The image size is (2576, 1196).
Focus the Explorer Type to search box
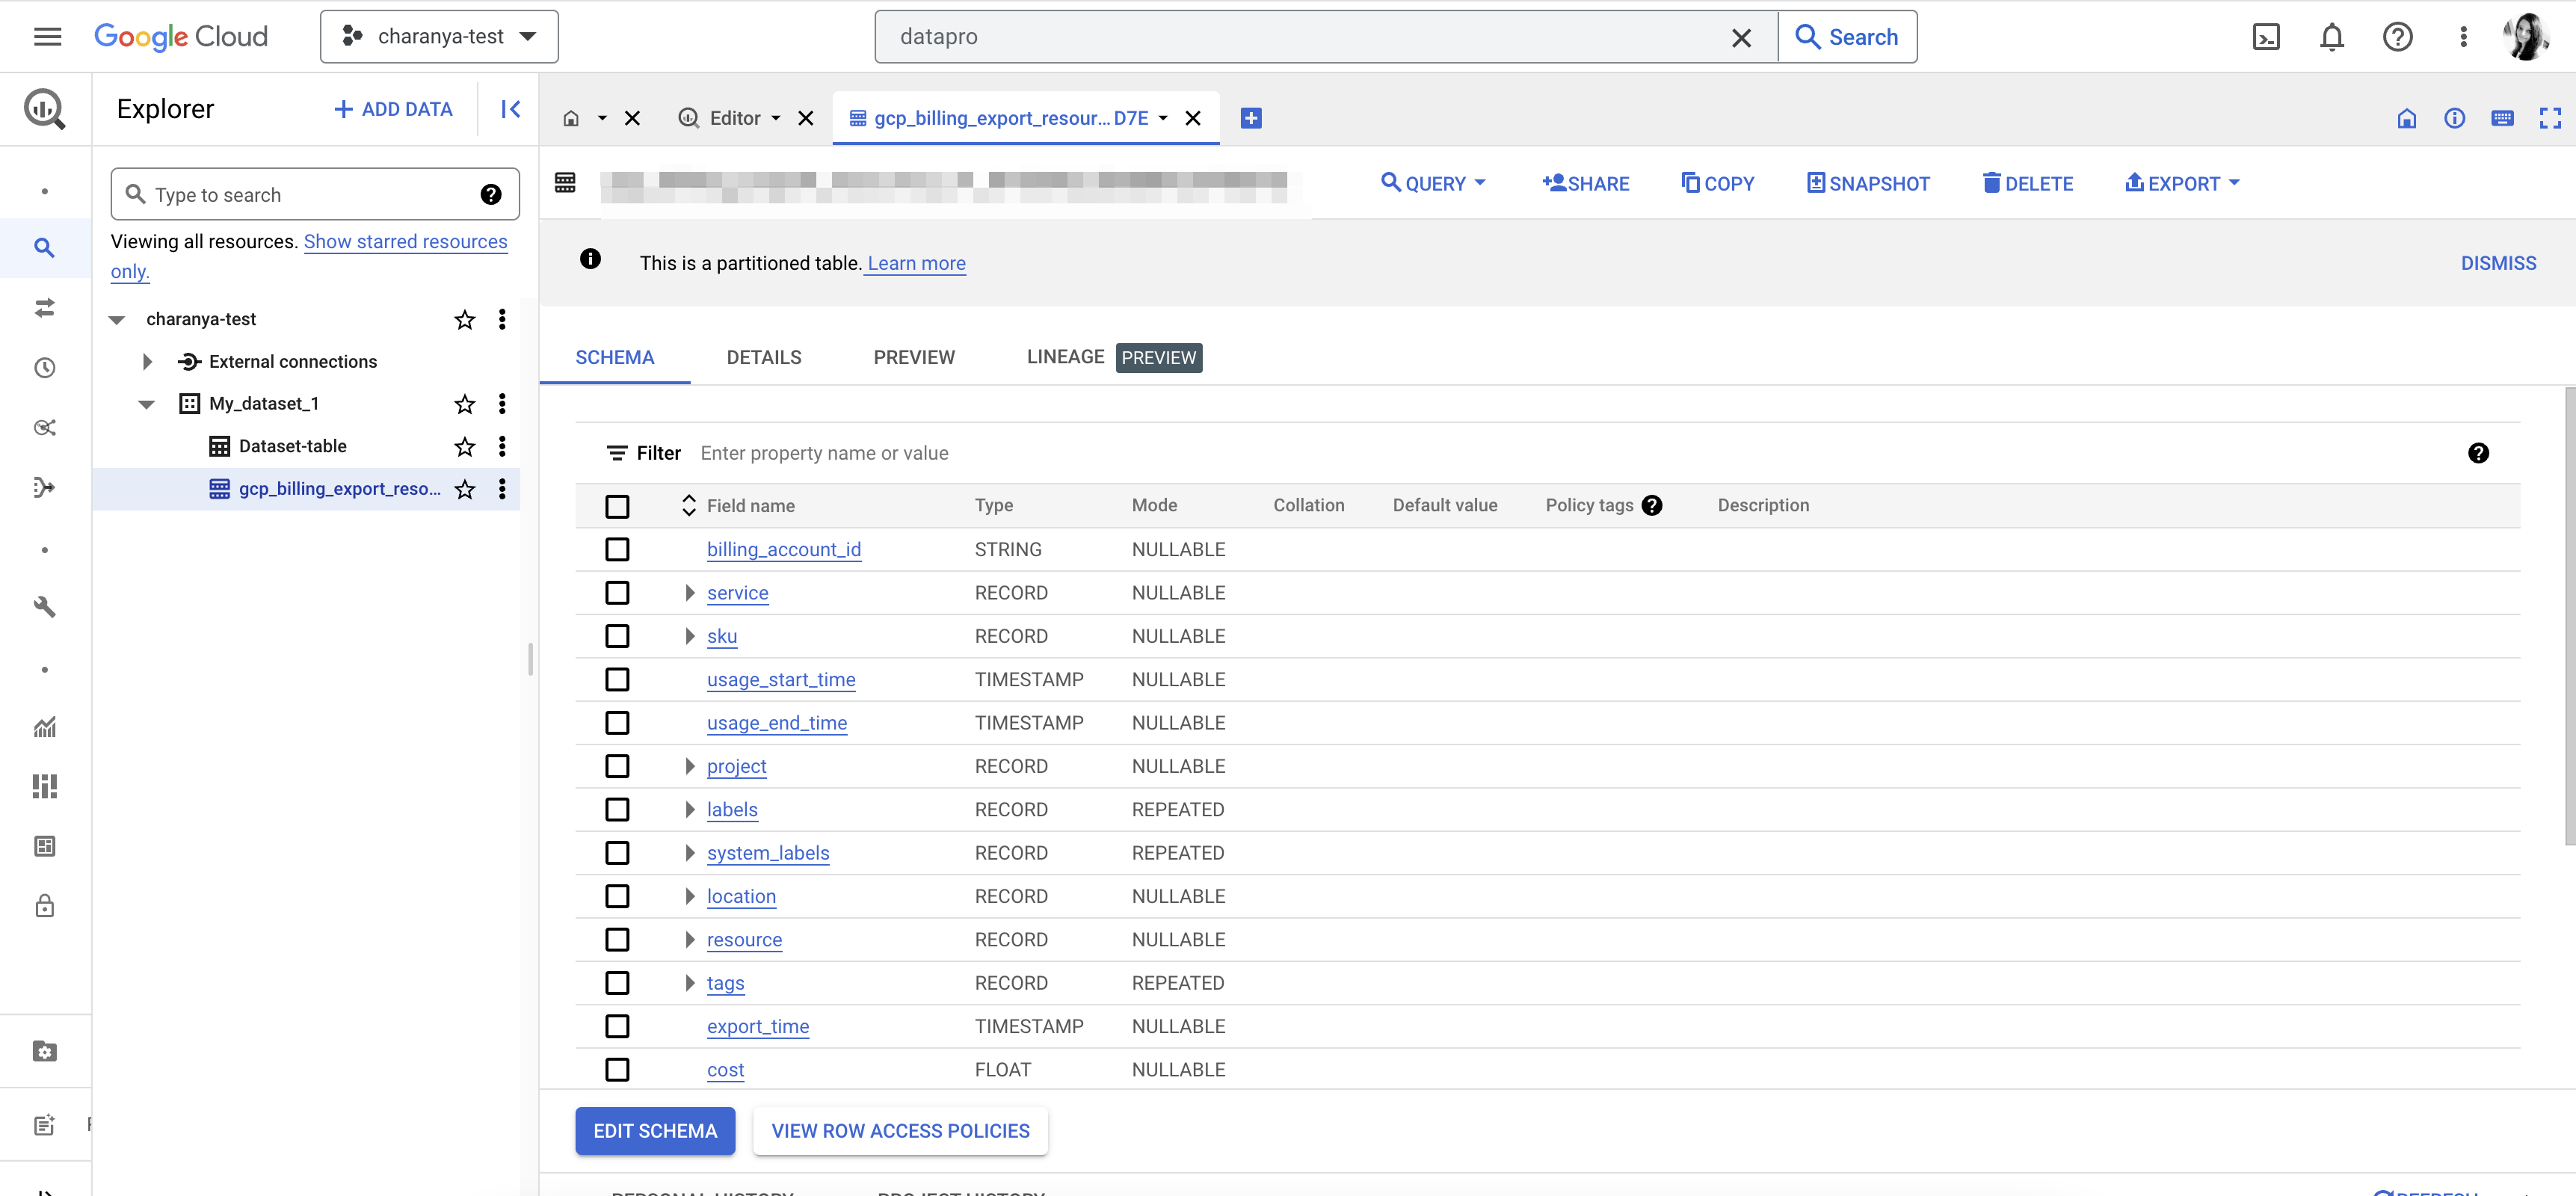(x=314, y=195)
